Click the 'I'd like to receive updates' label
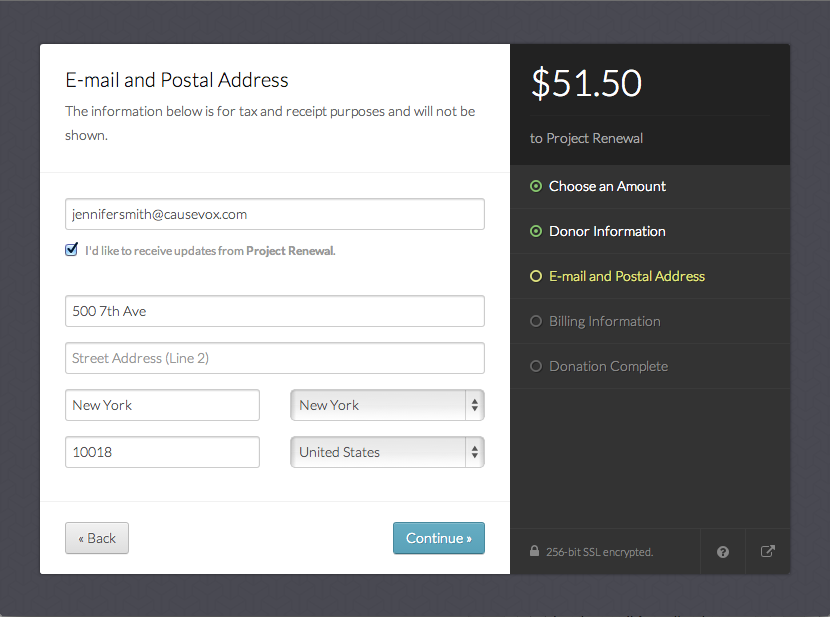This screenshot has width=830, height=617. (x=210, y=251)
